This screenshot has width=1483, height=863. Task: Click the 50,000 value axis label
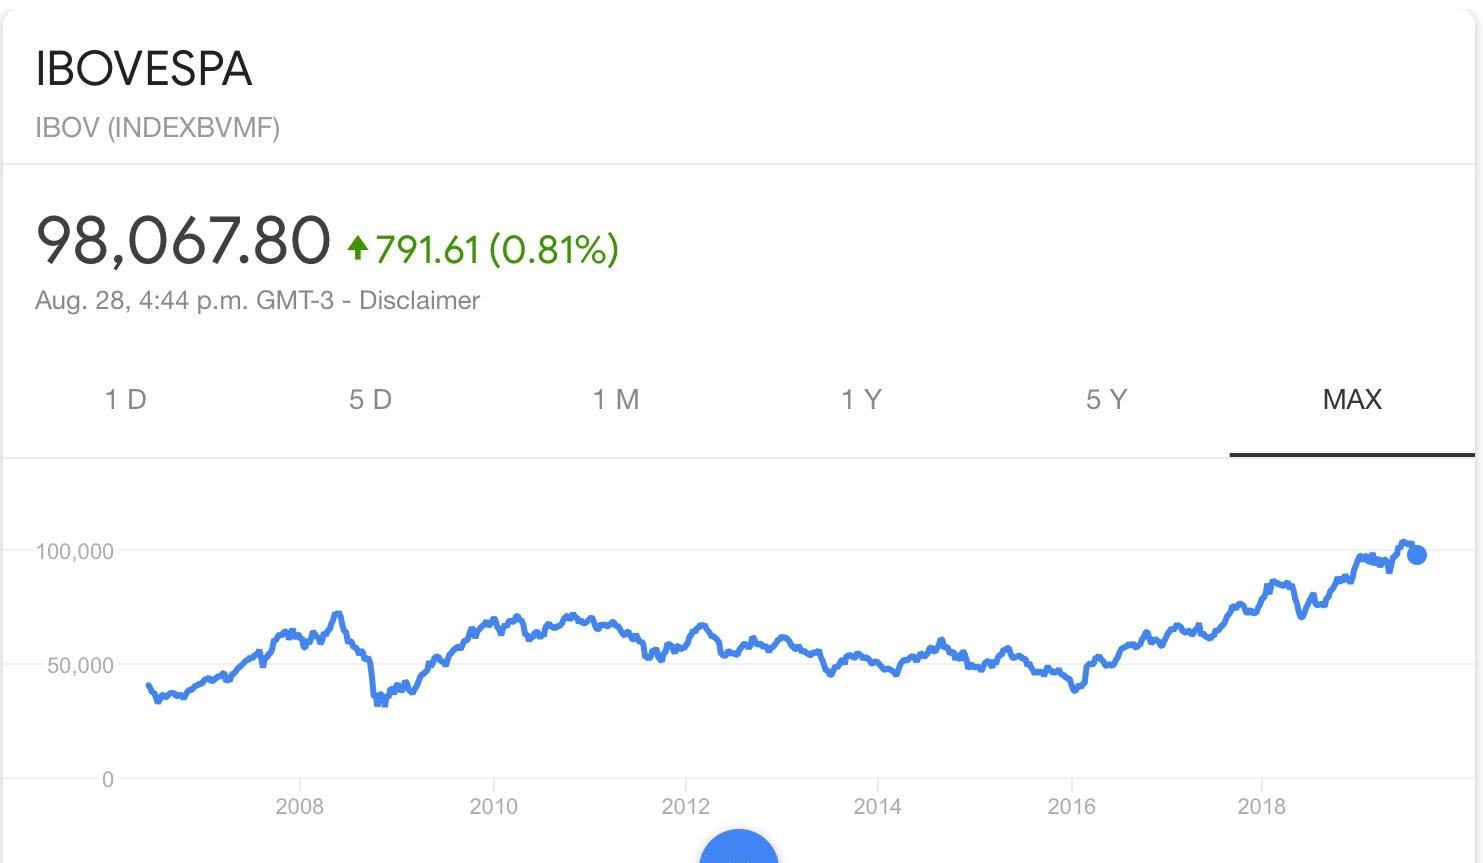click(x=80, y=666)
